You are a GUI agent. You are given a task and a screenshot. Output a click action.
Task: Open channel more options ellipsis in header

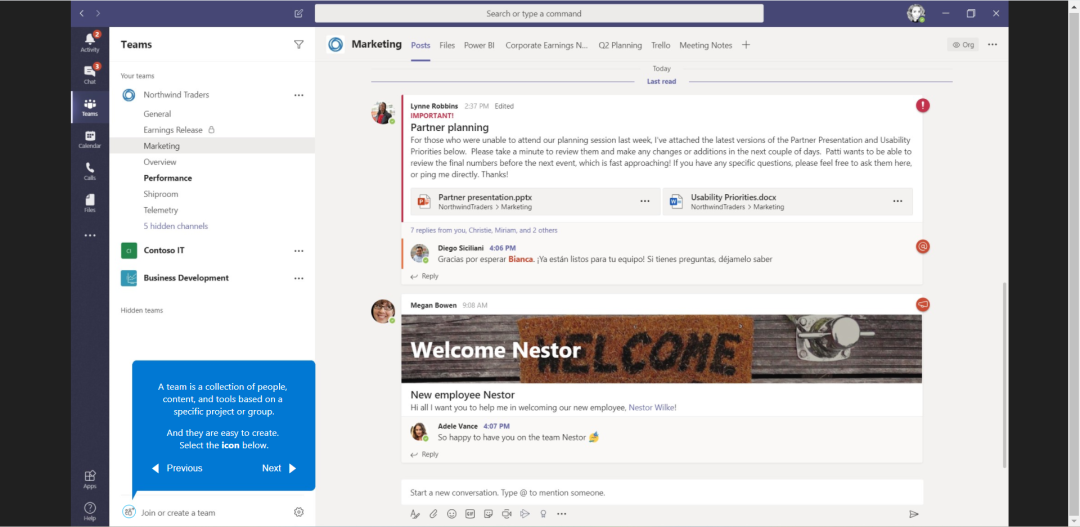992,44
